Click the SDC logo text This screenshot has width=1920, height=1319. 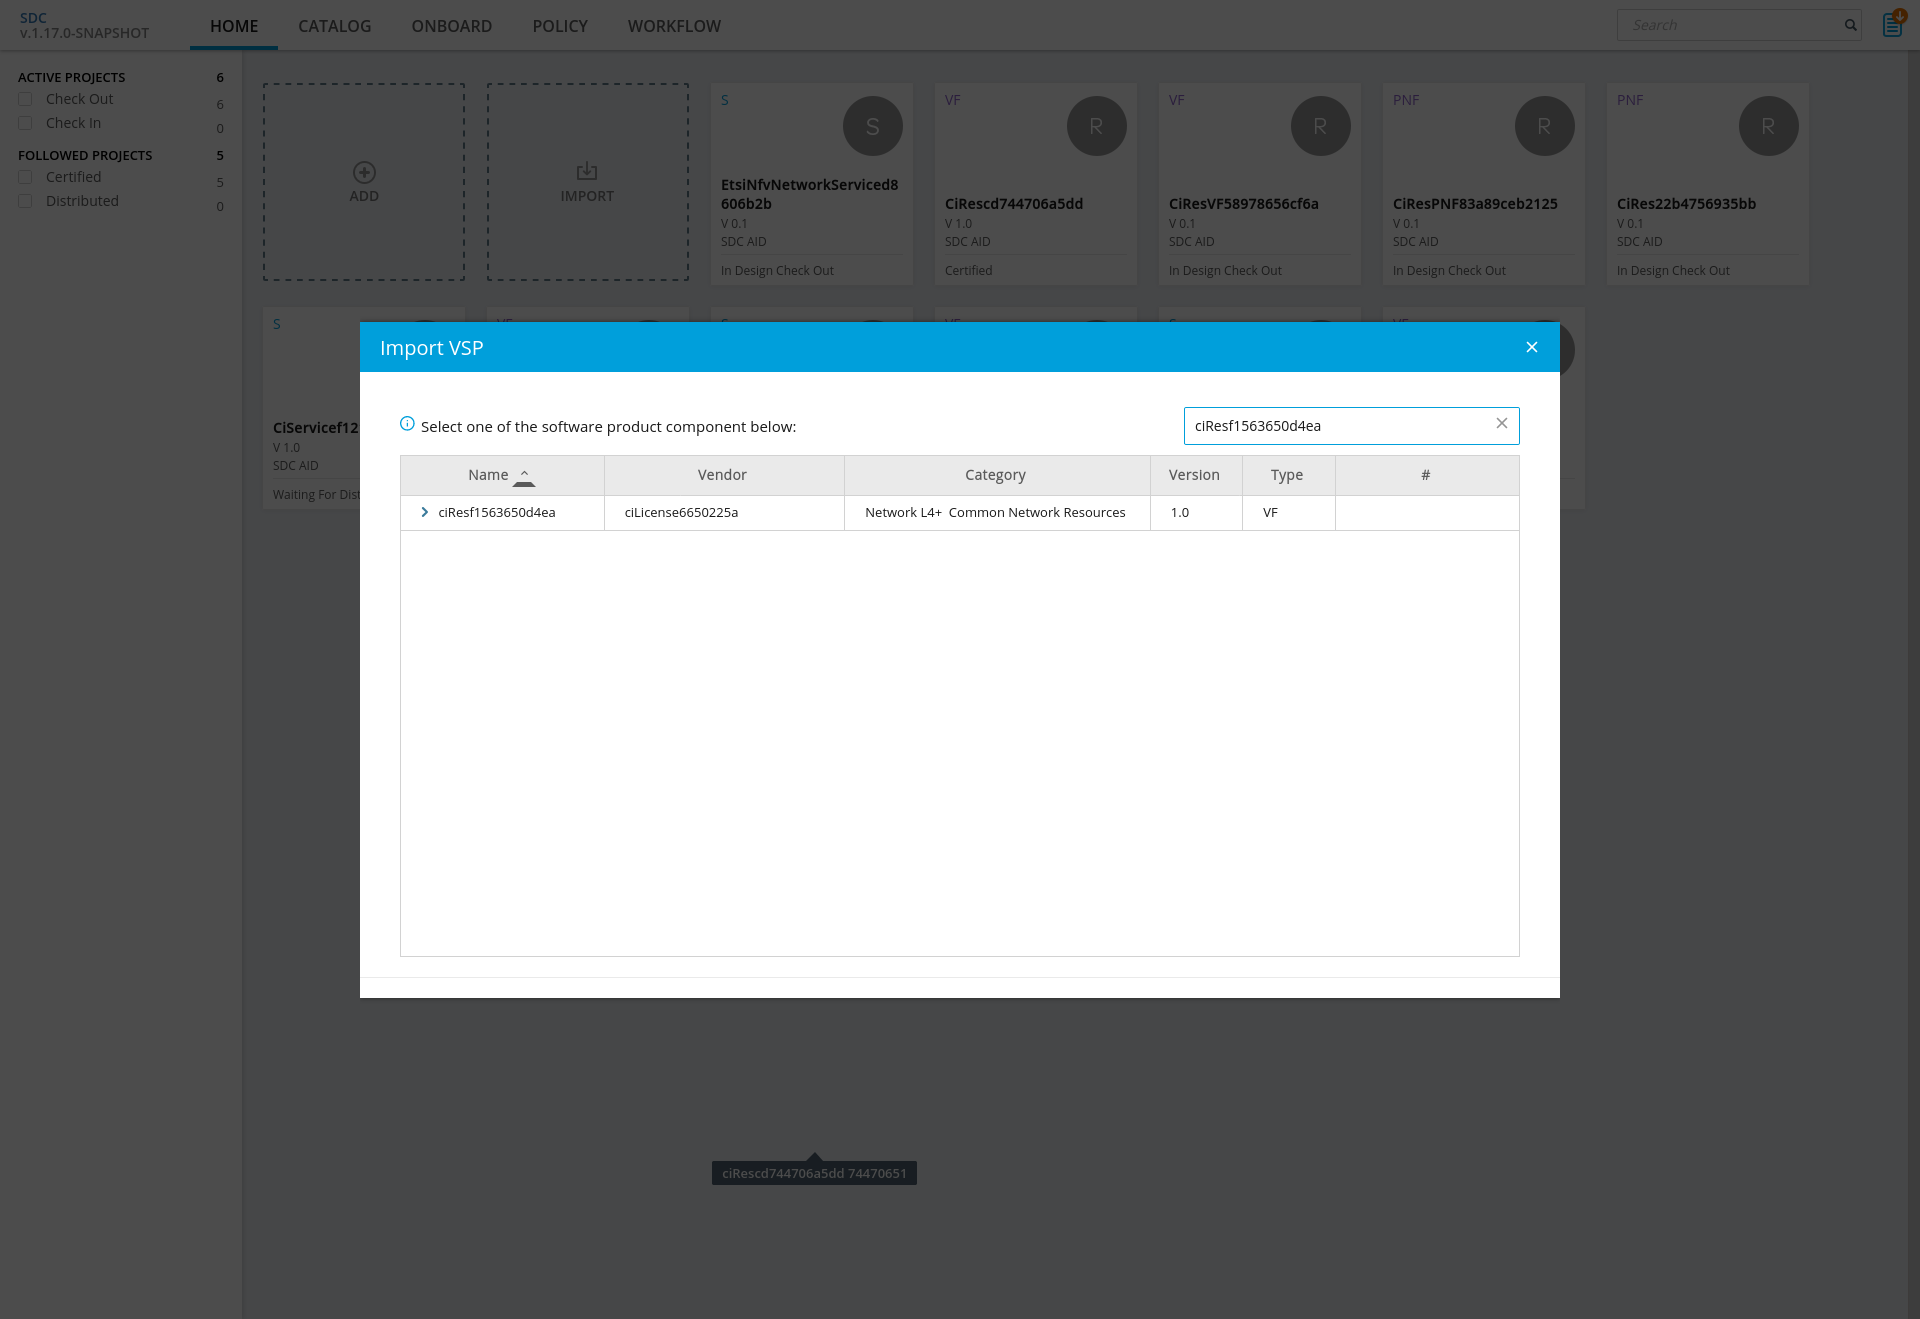tap(33, 18)
